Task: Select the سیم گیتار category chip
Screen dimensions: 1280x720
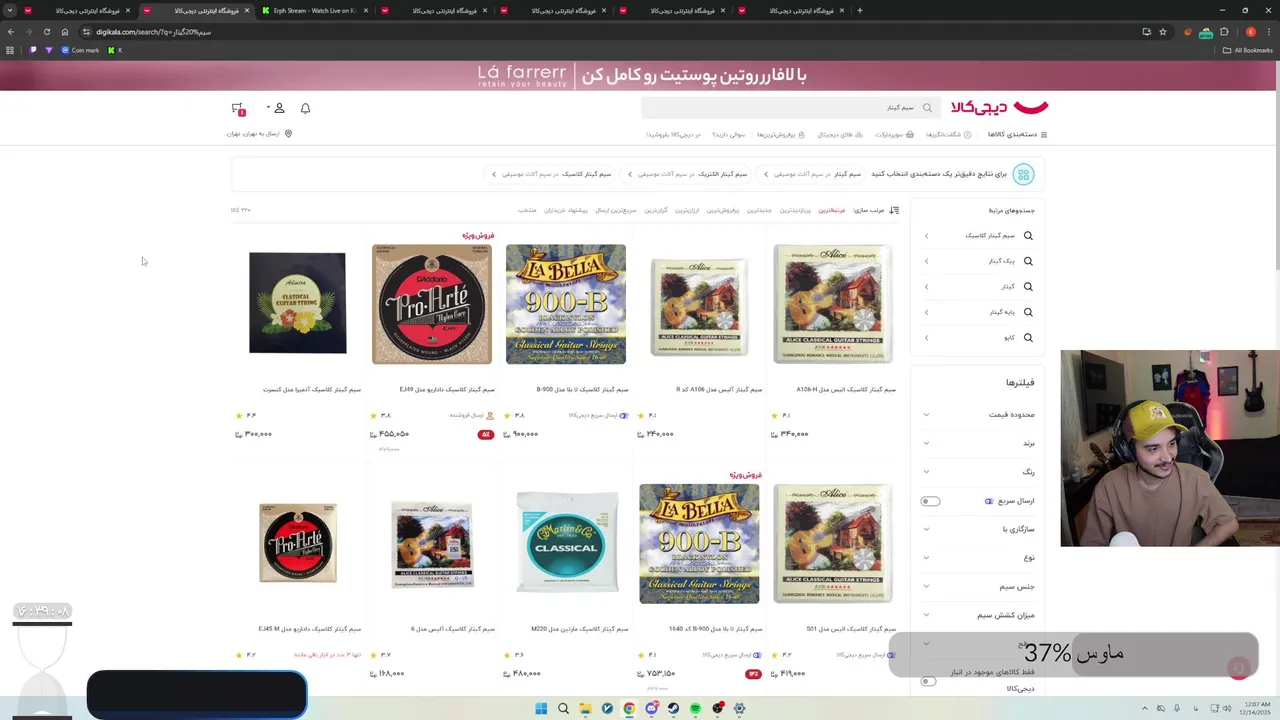Action: pos(812,174)
